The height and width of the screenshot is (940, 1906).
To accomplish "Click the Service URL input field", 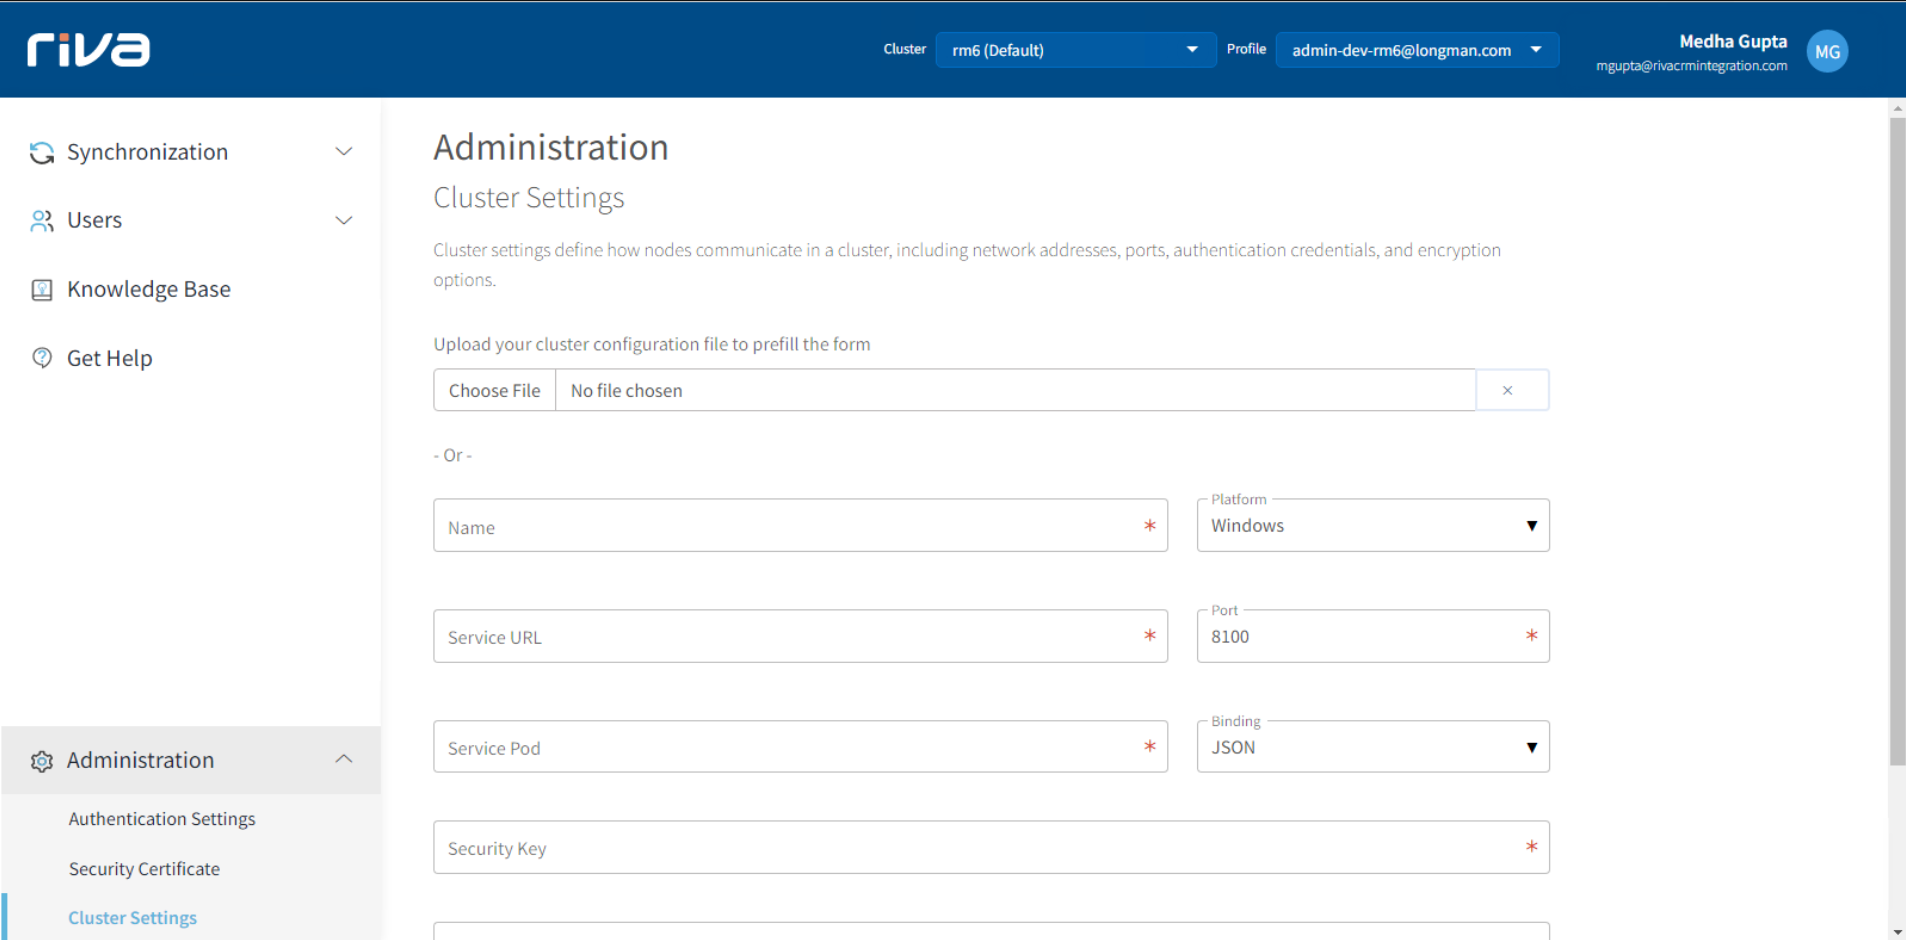I will (800, 636).
